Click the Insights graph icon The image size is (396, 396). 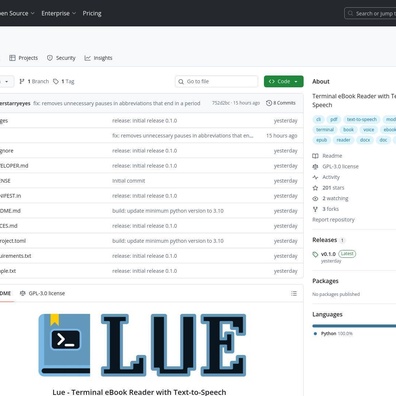[87, 58]
